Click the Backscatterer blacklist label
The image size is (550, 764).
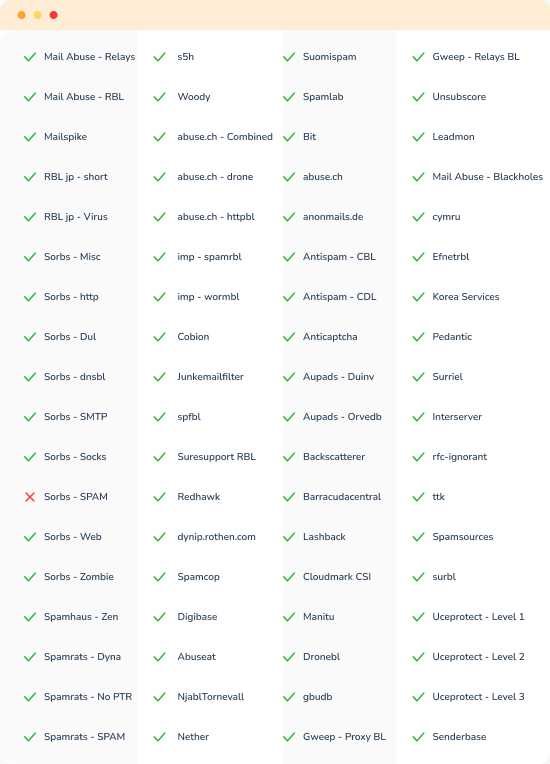[334, 457]
